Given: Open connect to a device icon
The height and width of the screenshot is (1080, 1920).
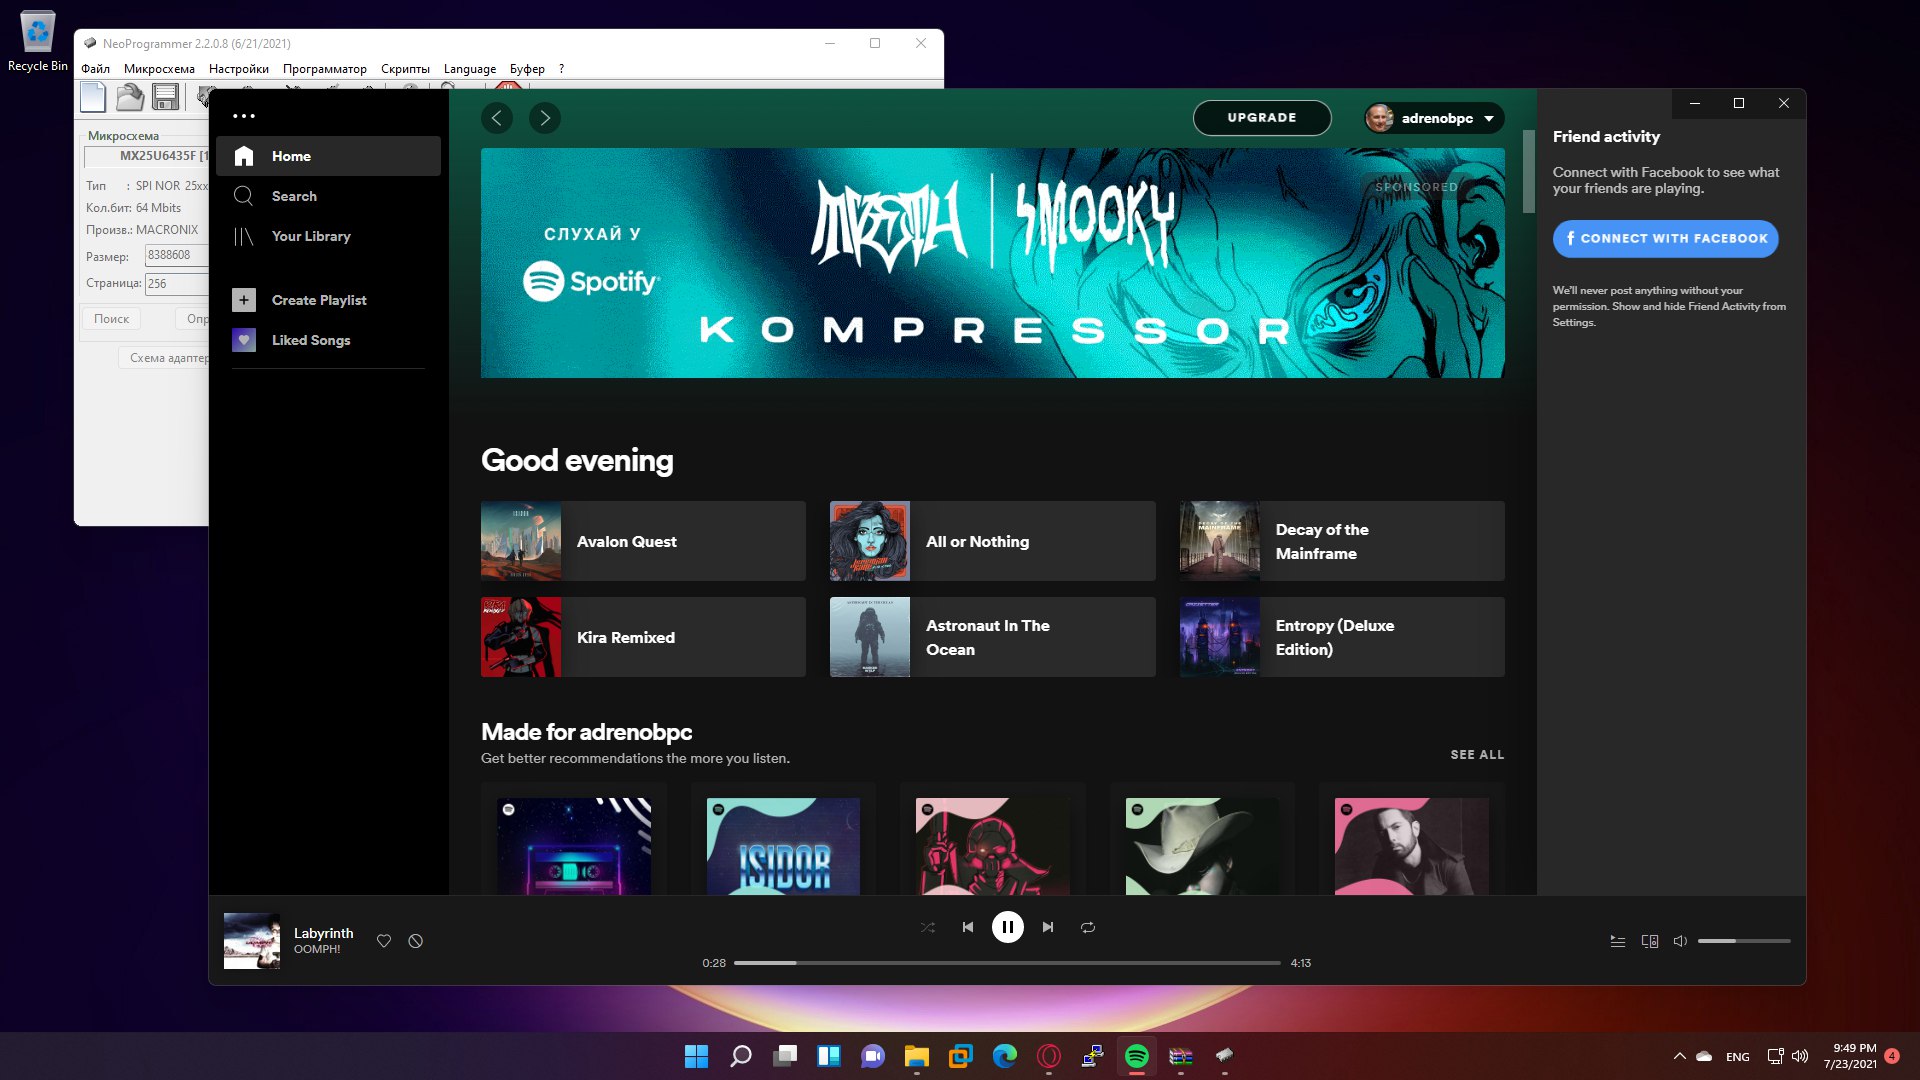Looking at the screenshot, I should 1650,941.
